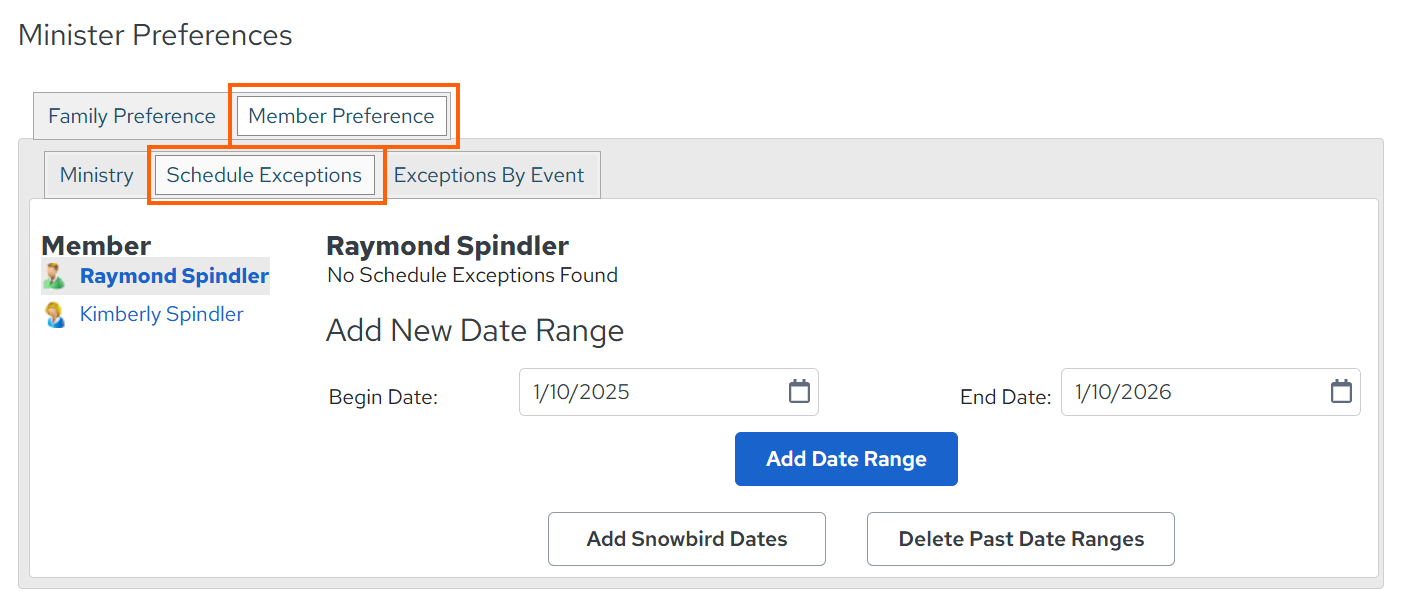Click the End Date label
This screenshot has height=606, width=1406.
(x=1005, y=397)
